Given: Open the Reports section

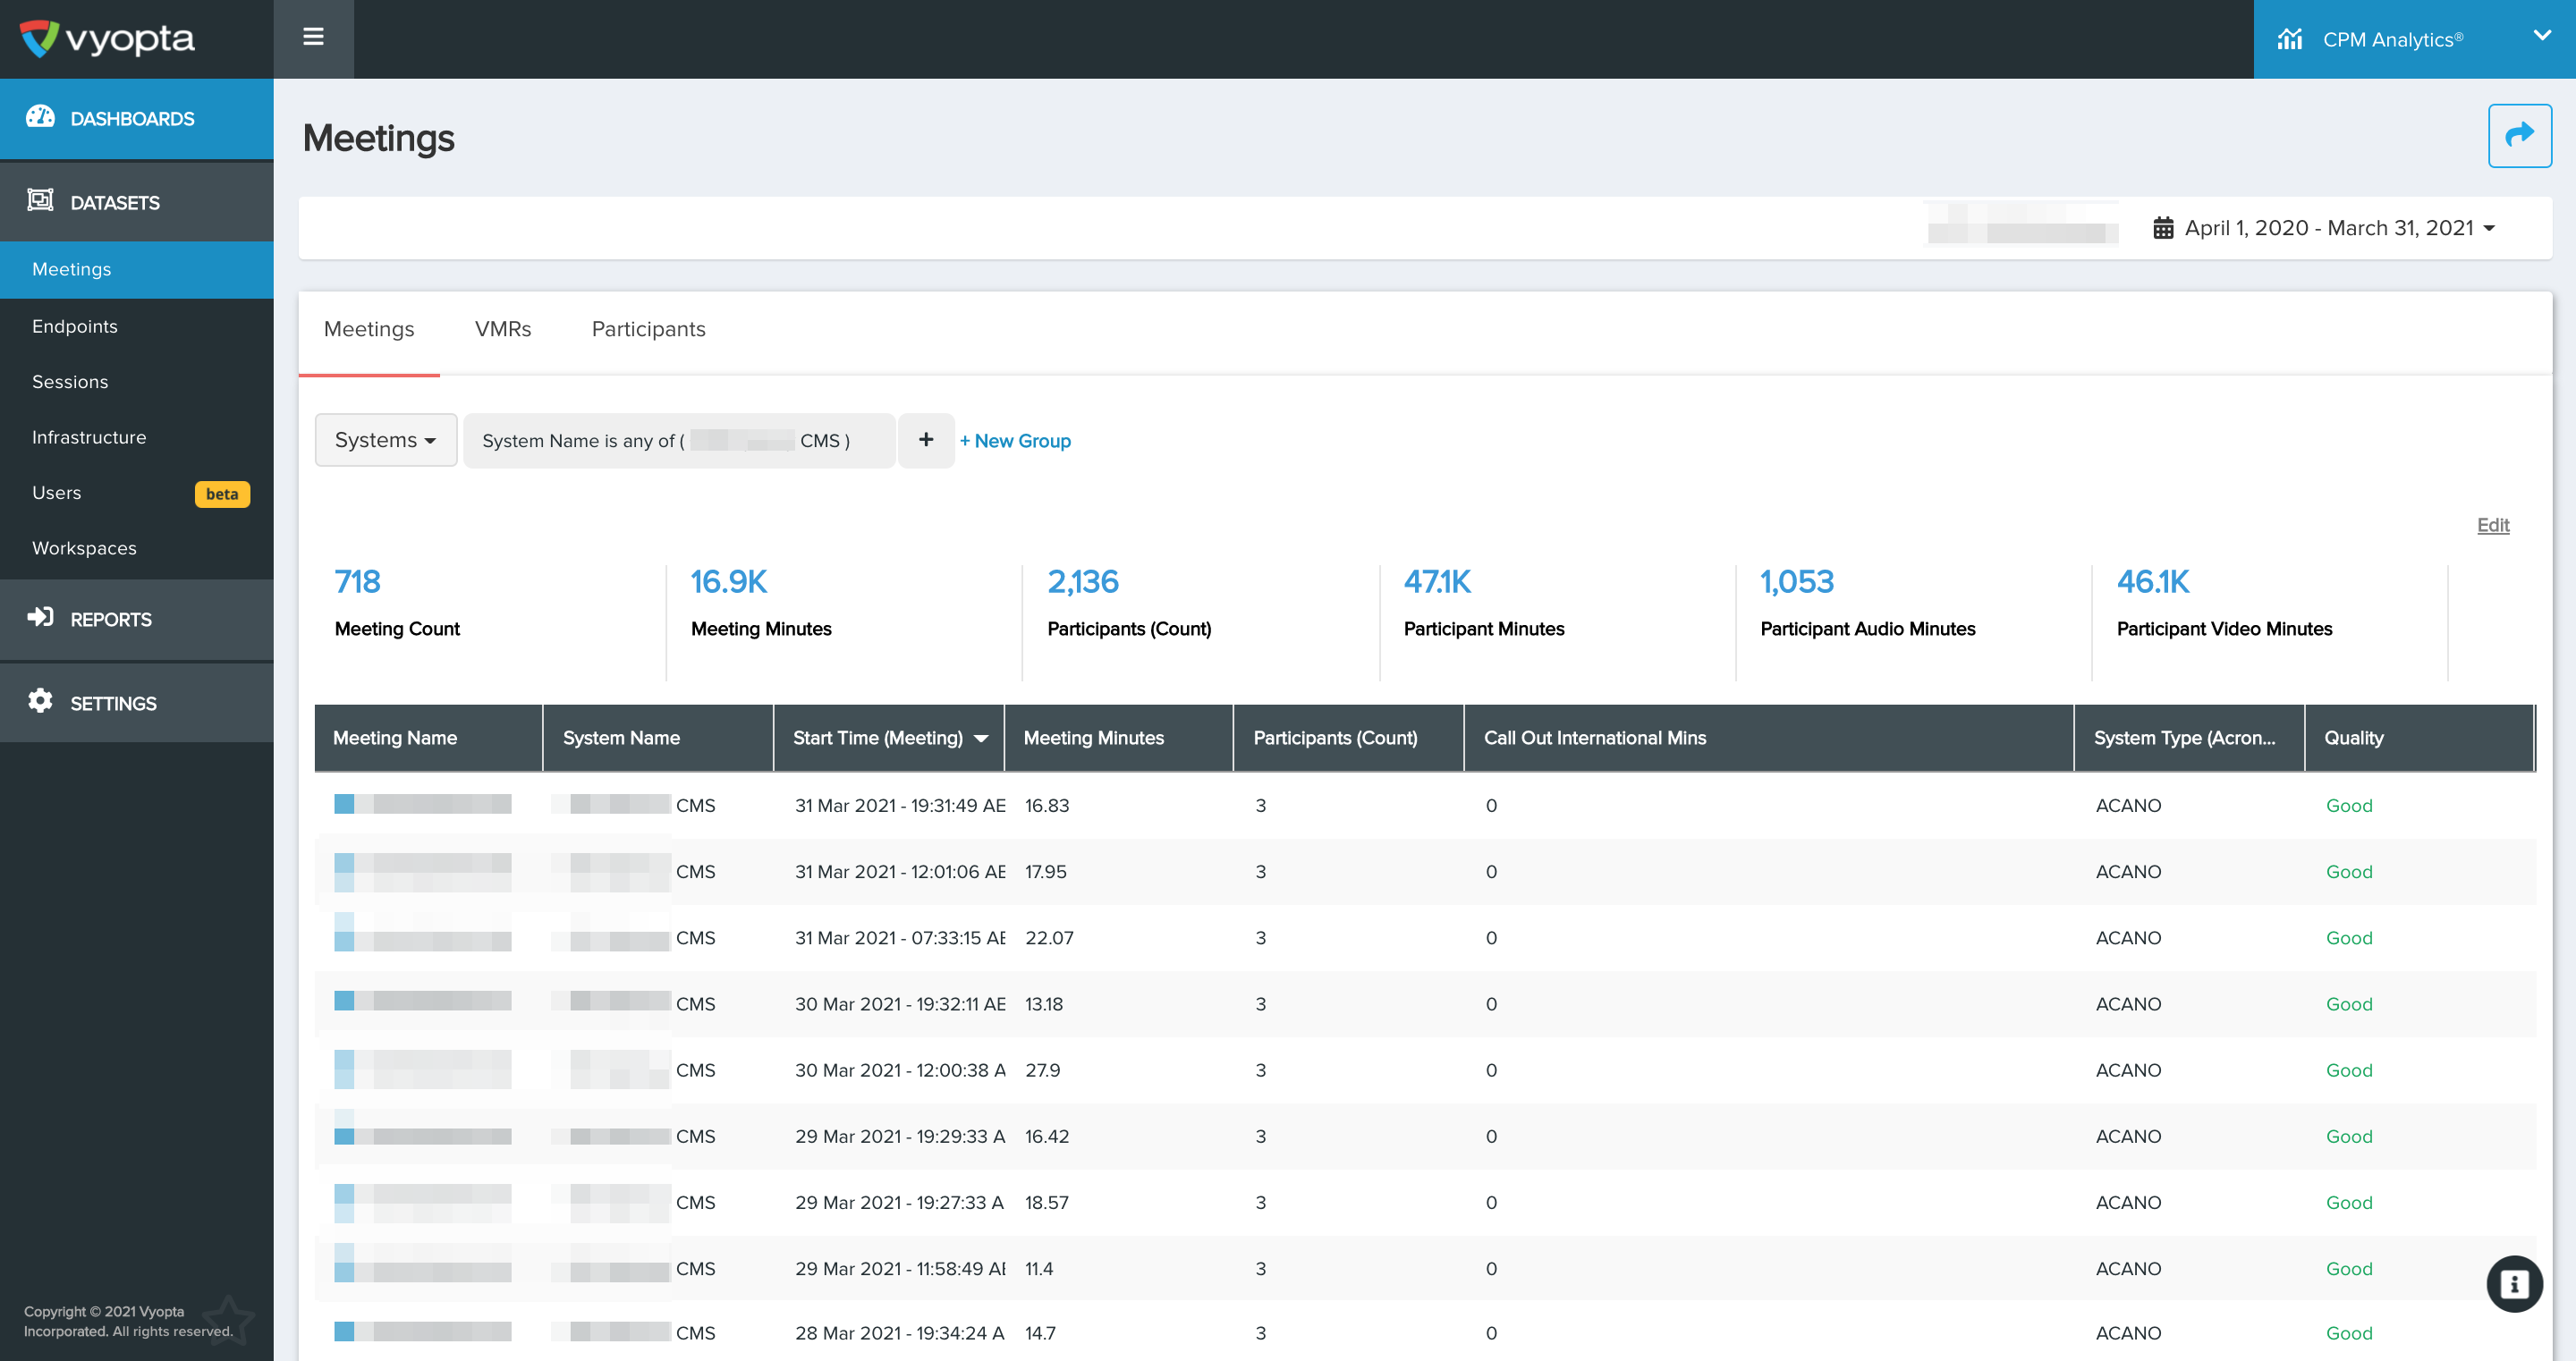Looking at the screenshot, I should (137, 619).
